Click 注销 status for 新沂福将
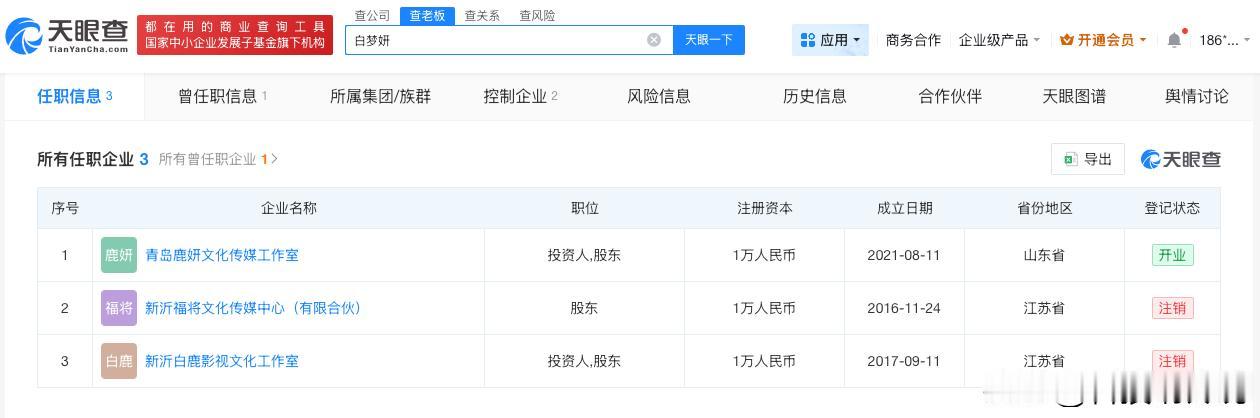This screenshot has width=1260, height=418. pos(1172,308)
